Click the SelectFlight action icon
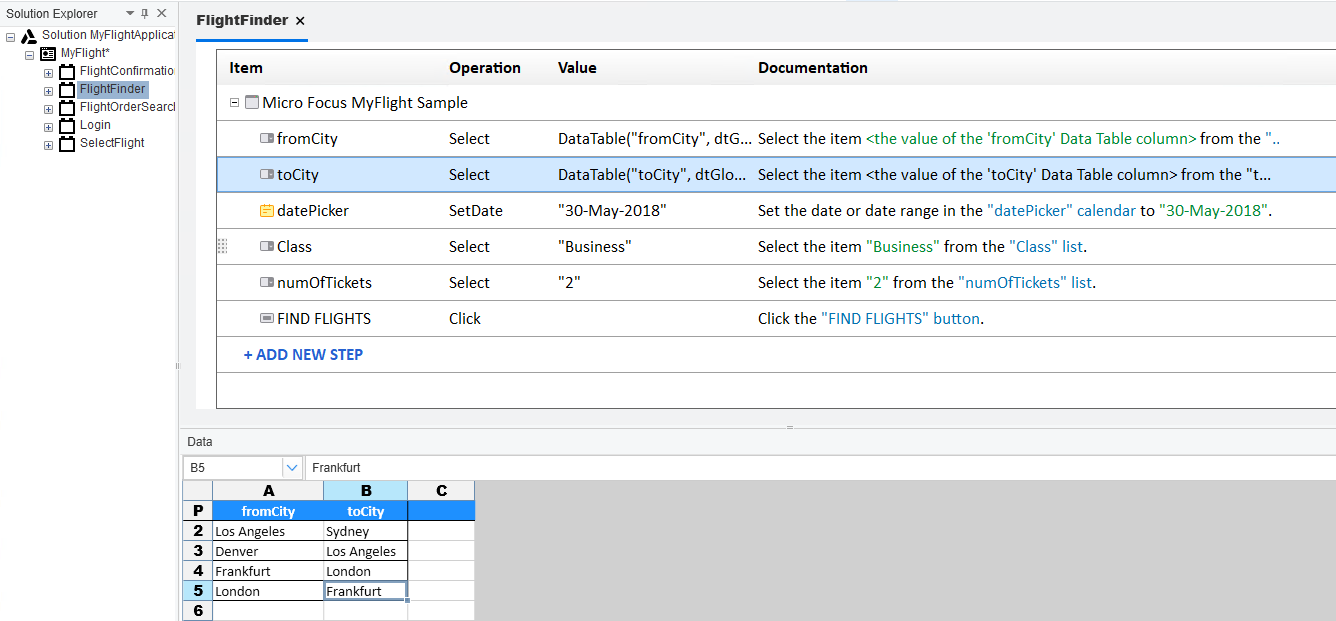 (67, 144)
